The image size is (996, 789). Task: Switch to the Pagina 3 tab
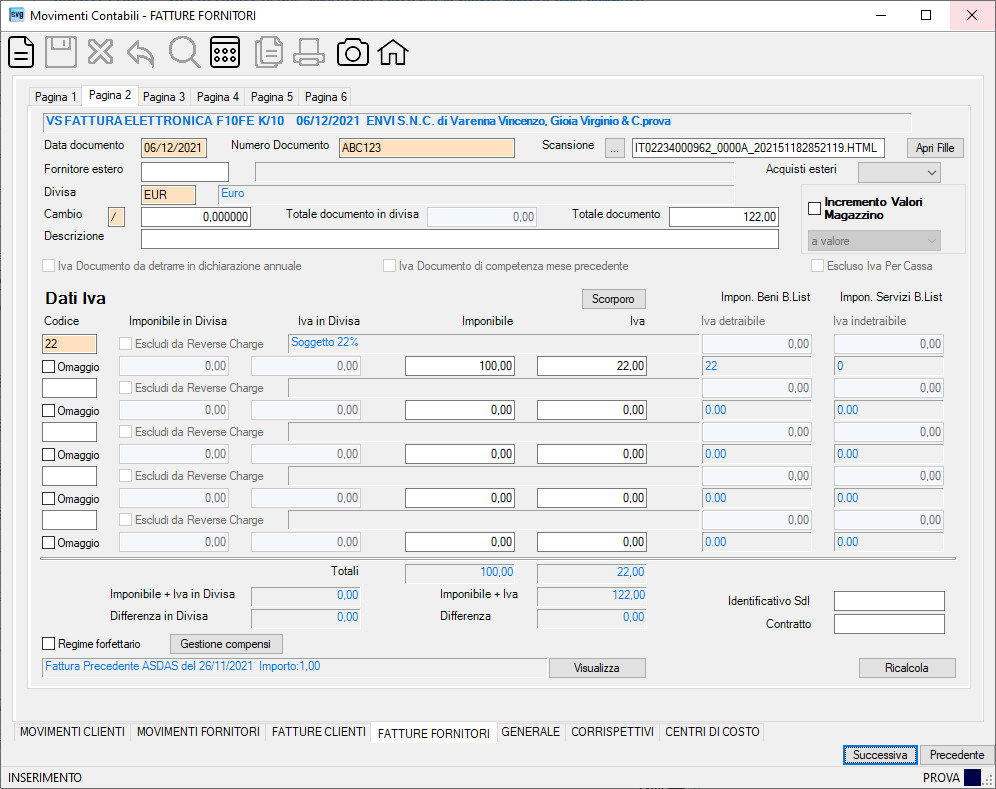click(x=164, y=97)
